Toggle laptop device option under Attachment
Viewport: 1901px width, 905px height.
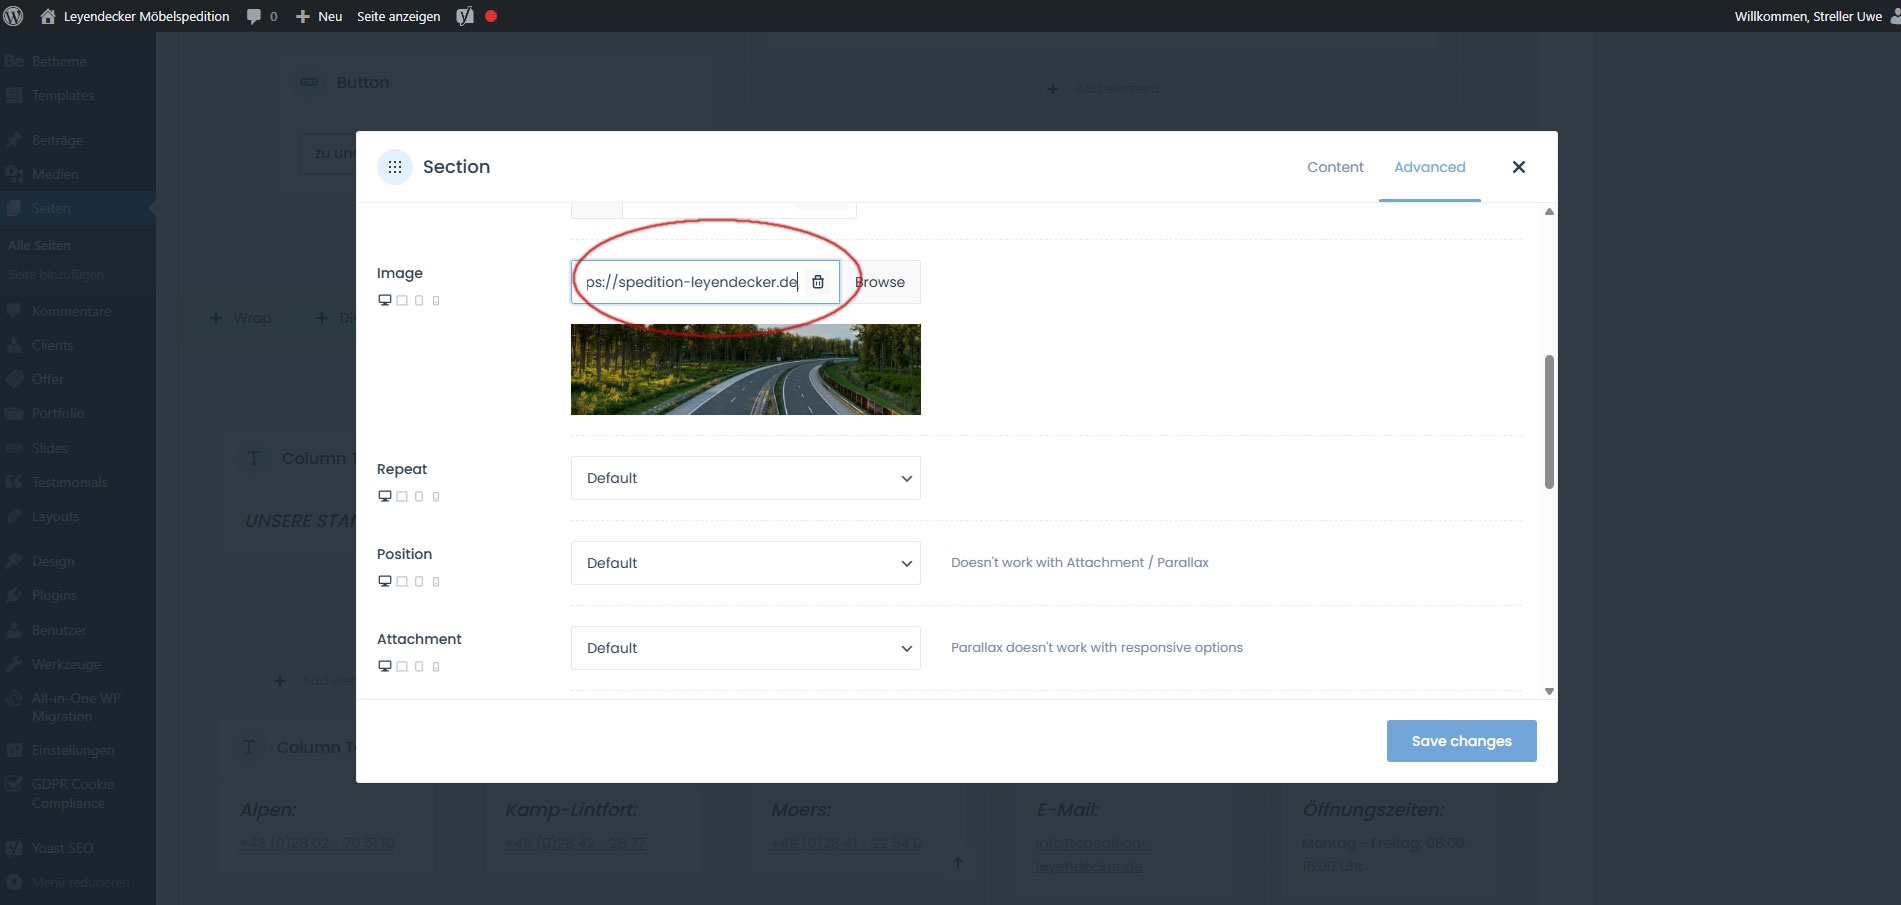tap(402, 667)
